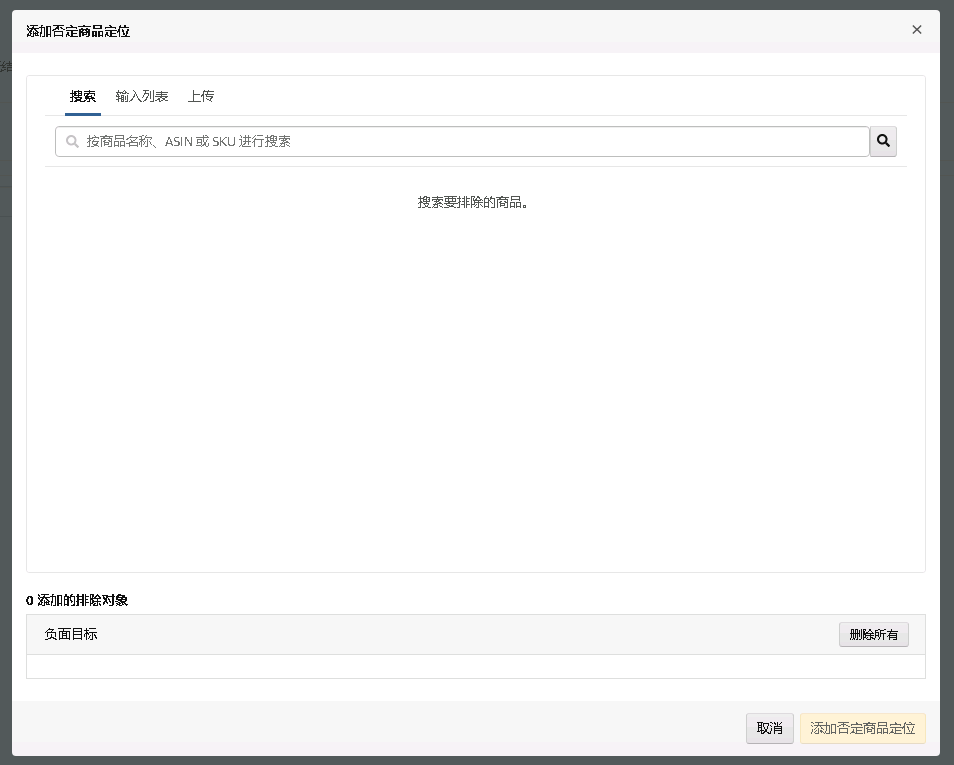Open the 输入列表 tab

pyautogui.click(x=142, y=96)
